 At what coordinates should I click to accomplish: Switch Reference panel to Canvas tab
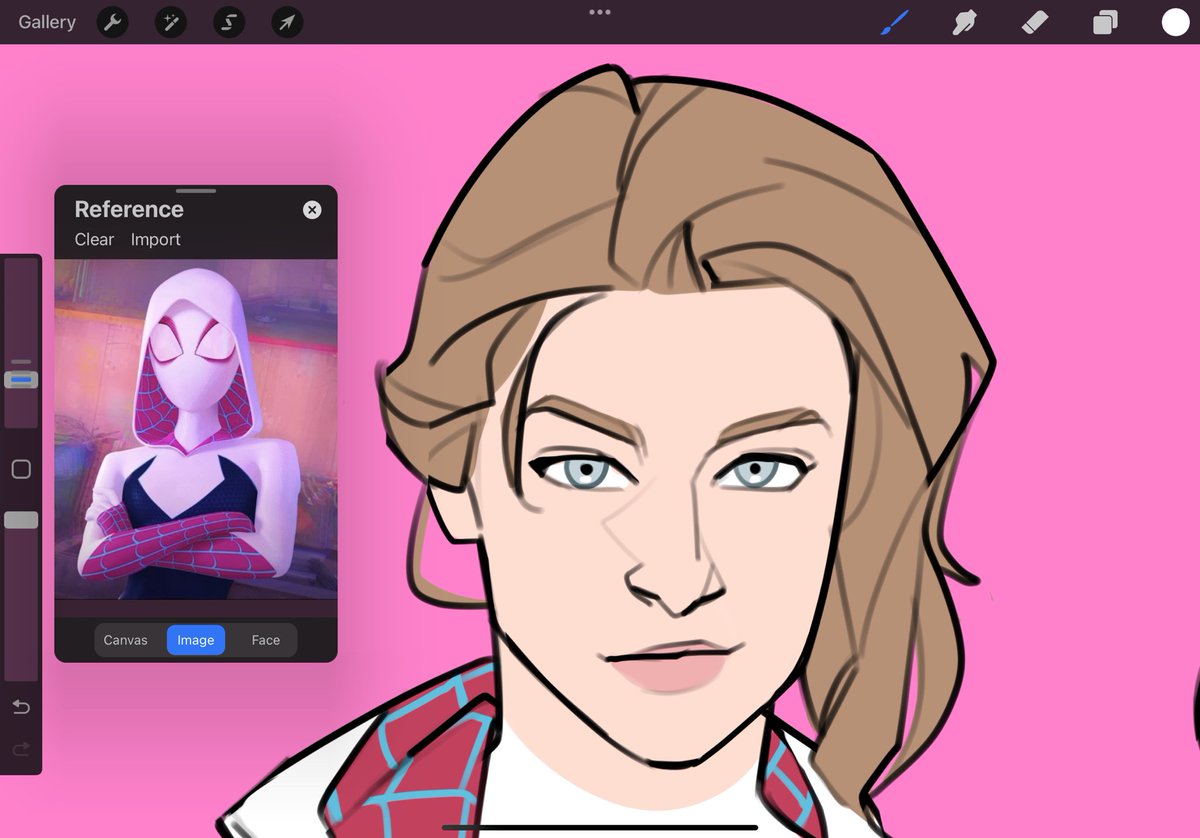126,640
